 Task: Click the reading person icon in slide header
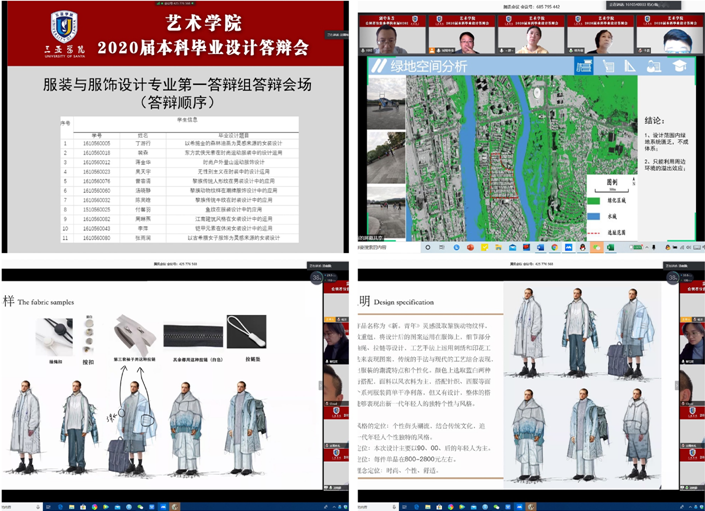(654, 66)
